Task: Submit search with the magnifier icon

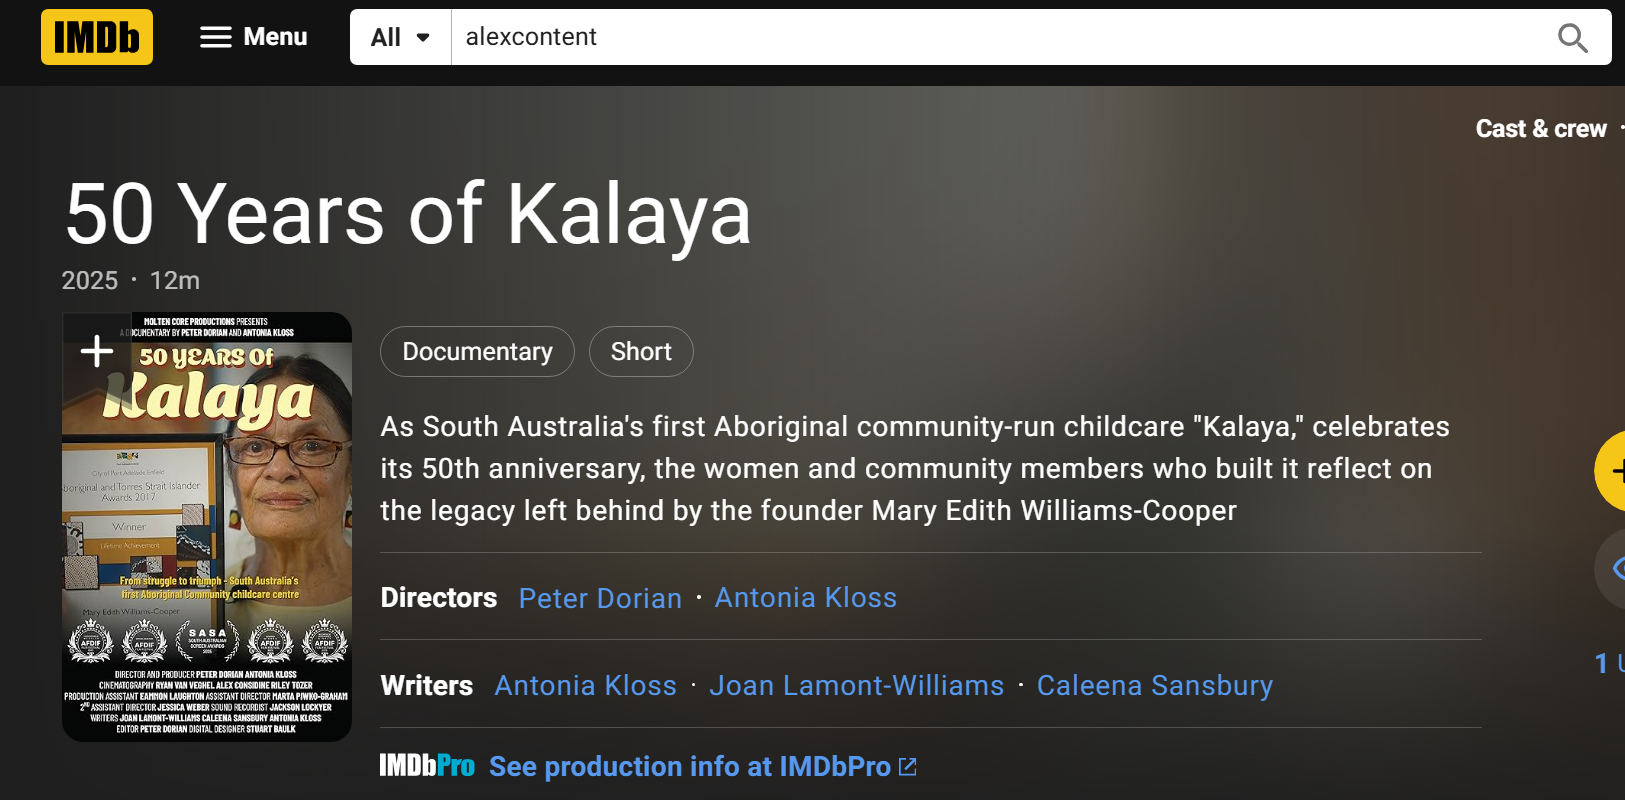Action: [x=1573, y=38]
